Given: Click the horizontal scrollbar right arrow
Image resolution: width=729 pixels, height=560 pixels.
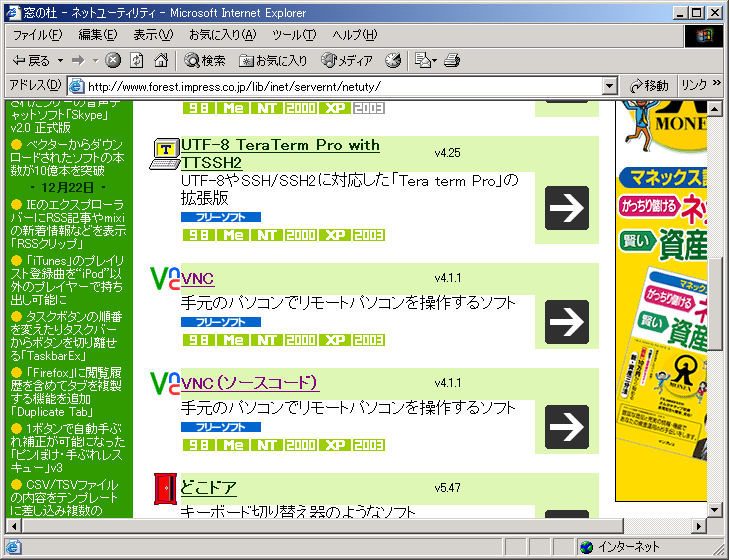Looking at the screenshot, I should point(698,526).
